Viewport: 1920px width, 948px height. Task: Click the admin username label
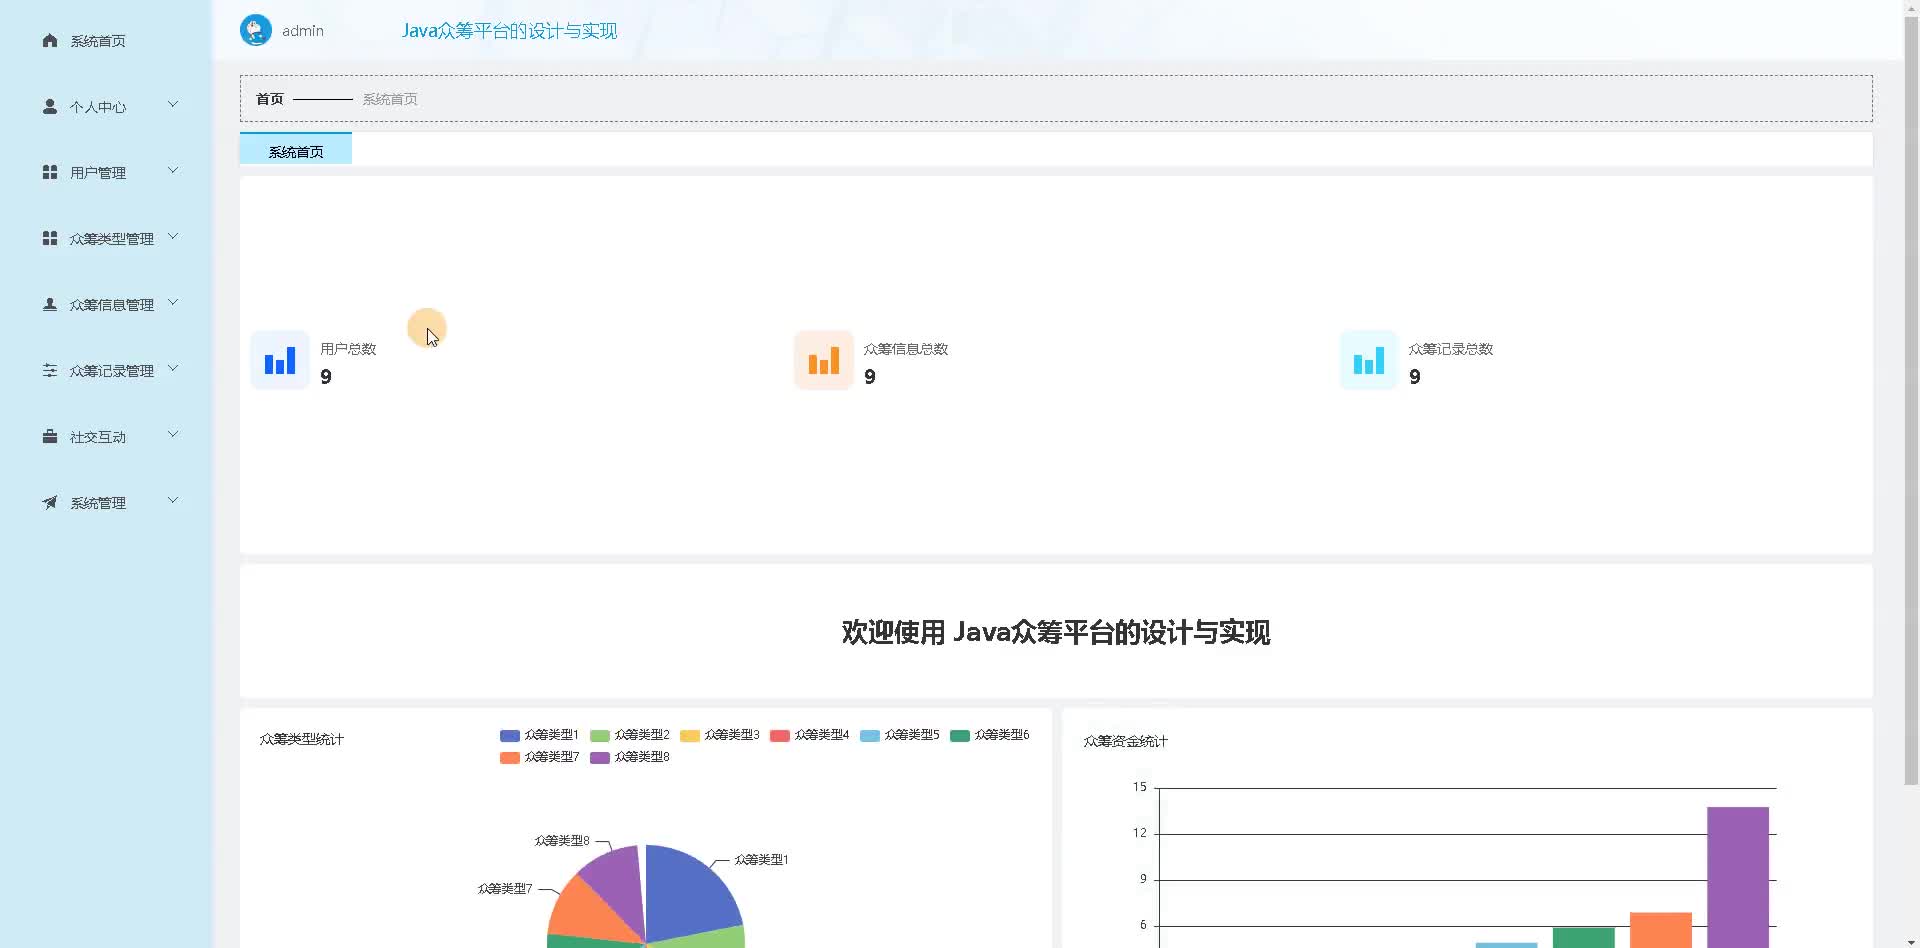[303, 31]
